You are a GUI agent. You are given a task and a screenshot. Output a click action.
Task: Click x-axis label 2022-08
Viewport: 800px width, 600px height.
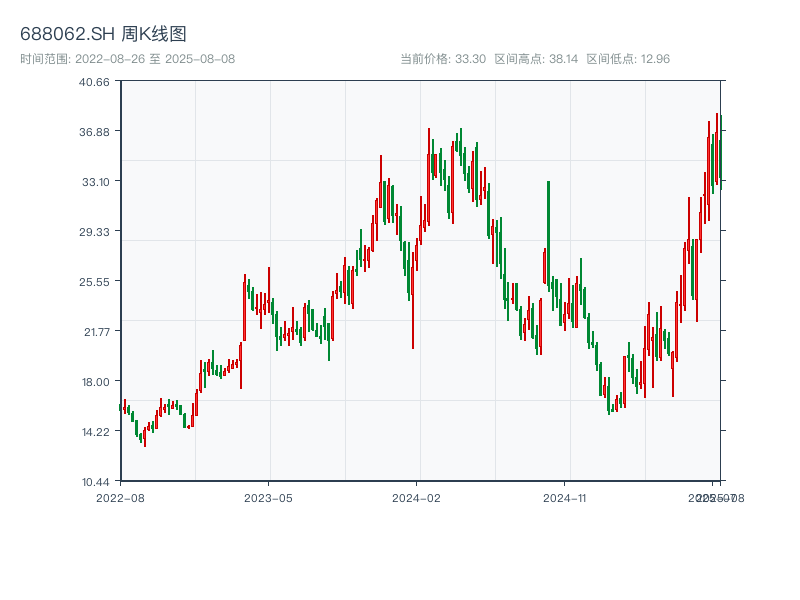(120, 498)
